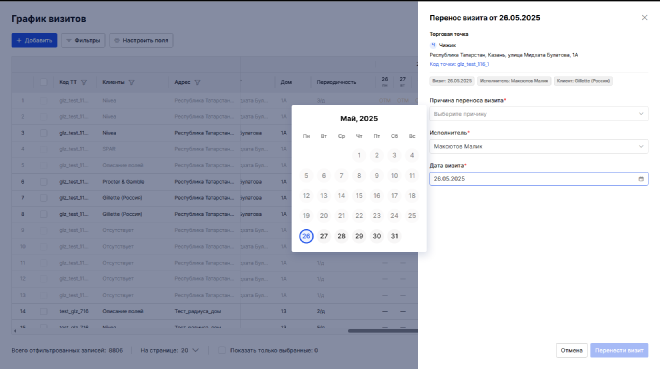
Task: Open the Исполнитель dropdown (Максютов Малик)
Action: coord(539,146)
